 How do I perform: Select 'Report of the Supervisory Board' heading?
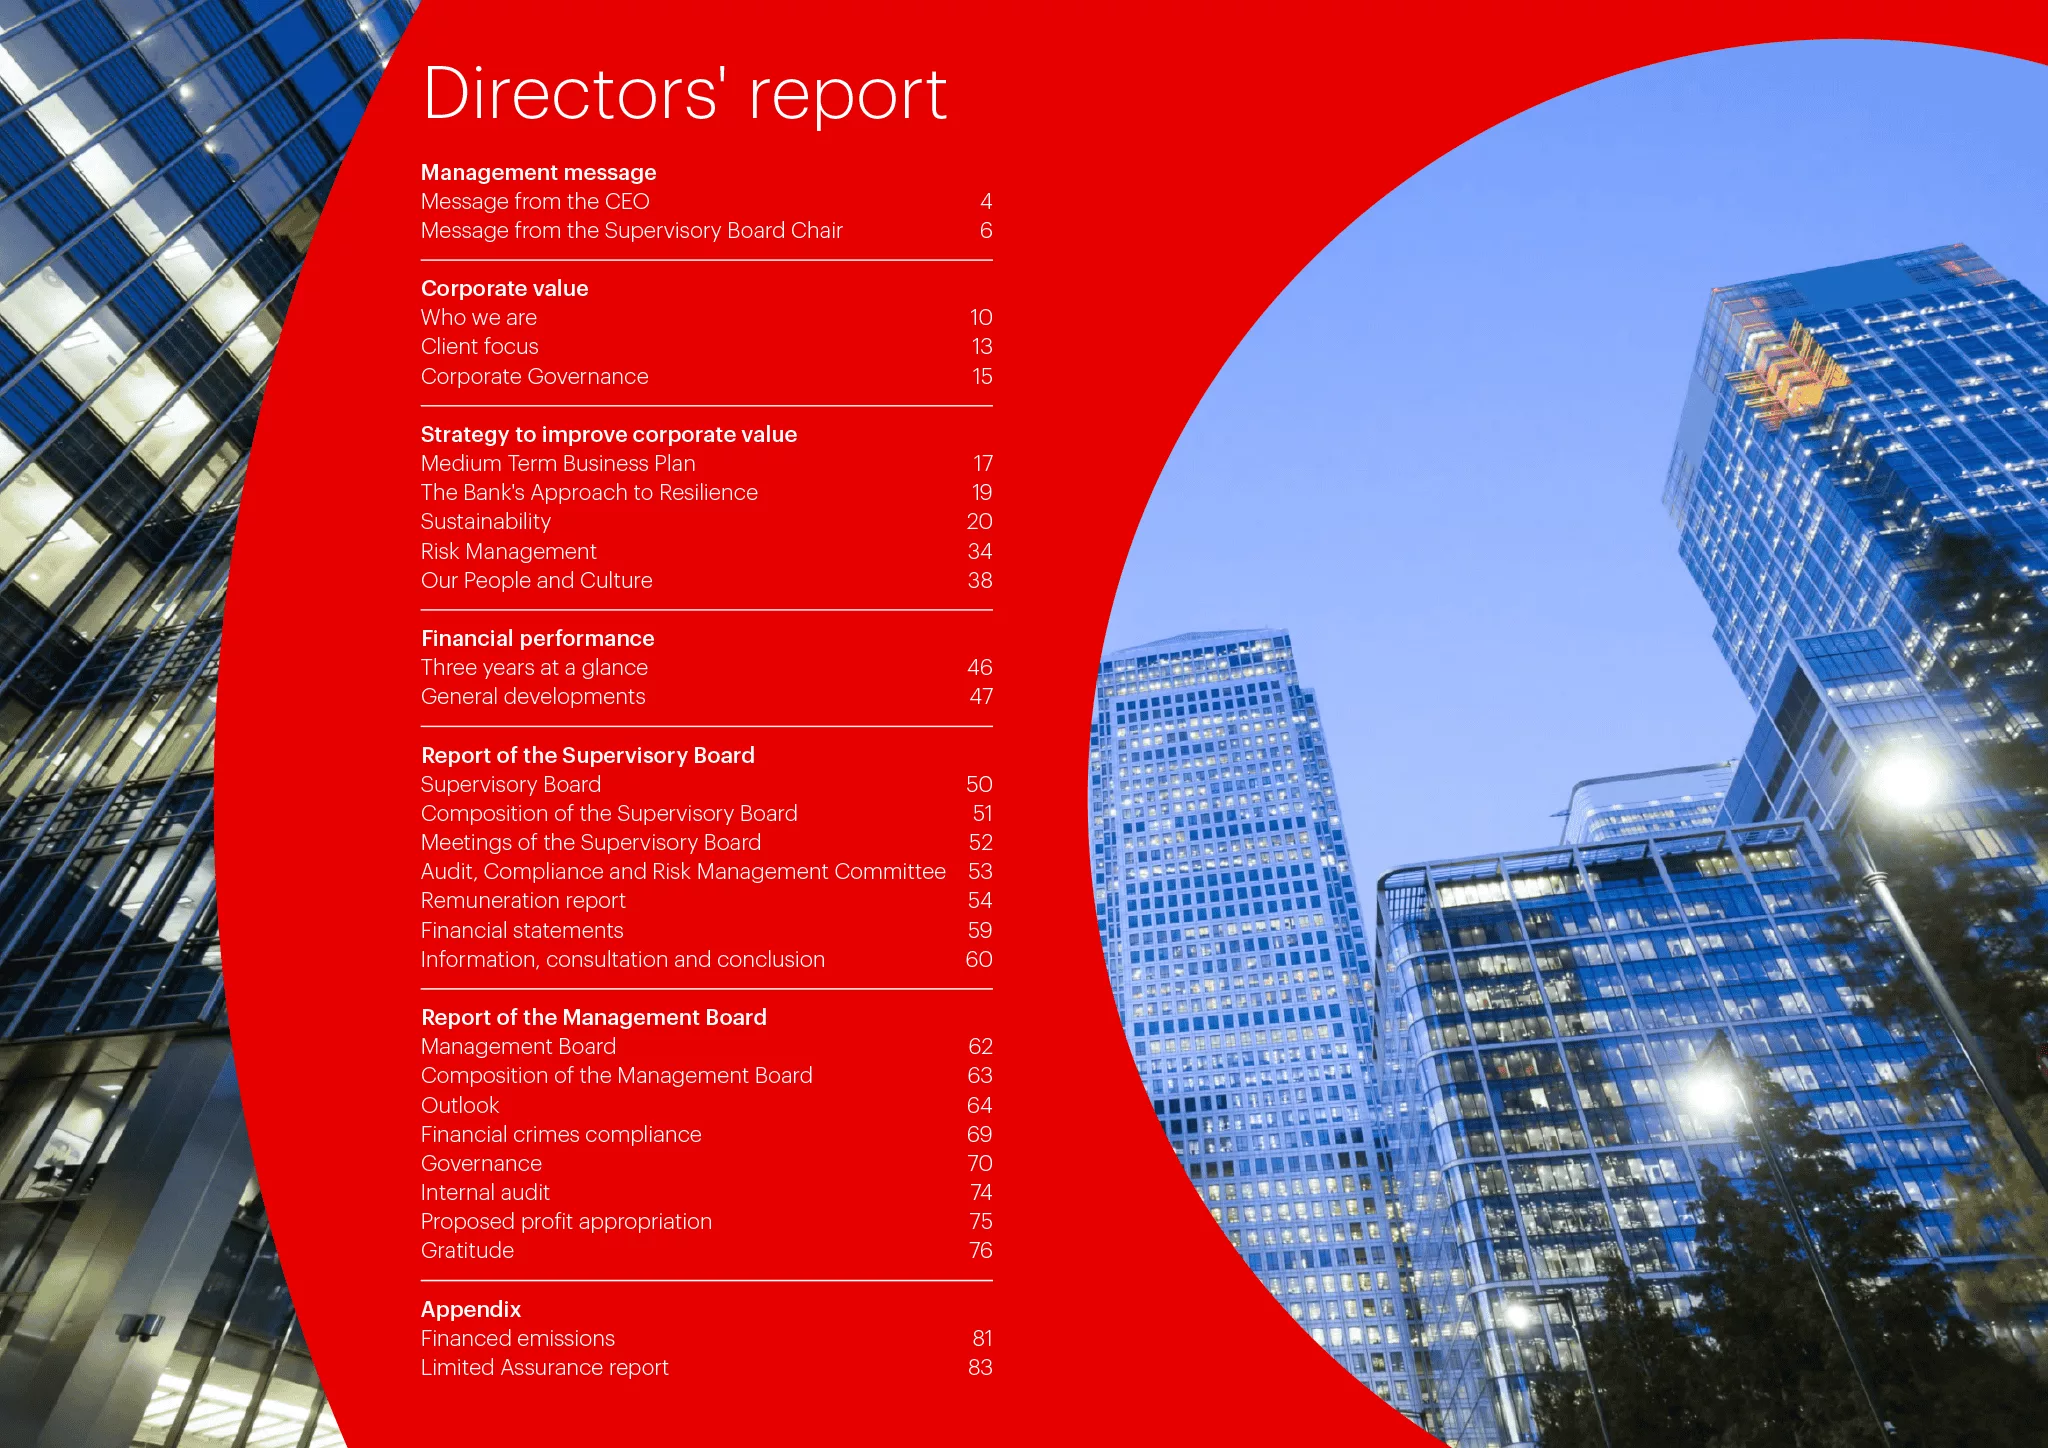coord(587,756)
